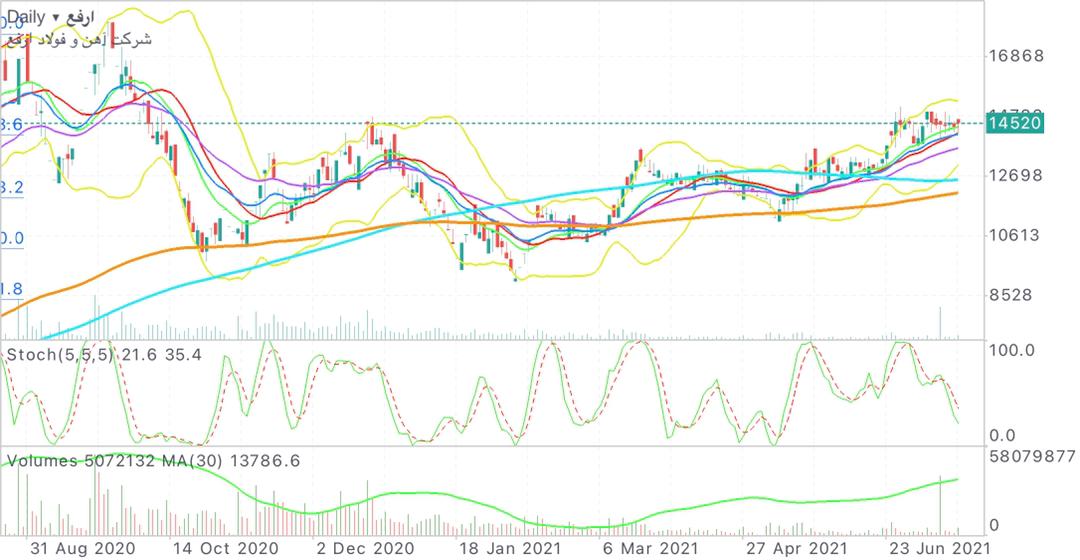
Task: Click the 16868 price axis label
Action: pos(1016,56)
